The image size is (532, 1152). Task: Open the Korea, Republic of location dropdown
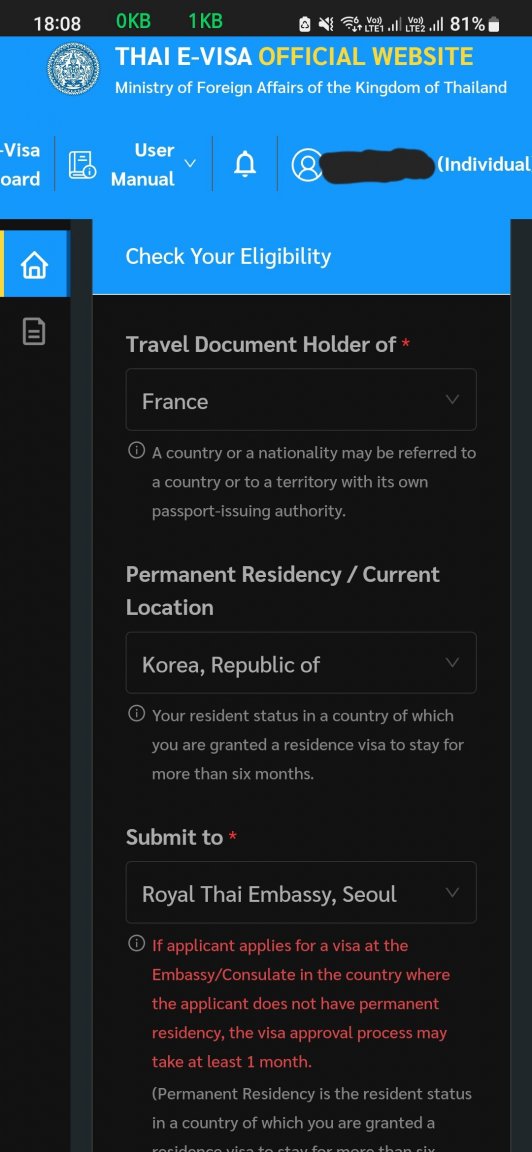tap(301, 663)
